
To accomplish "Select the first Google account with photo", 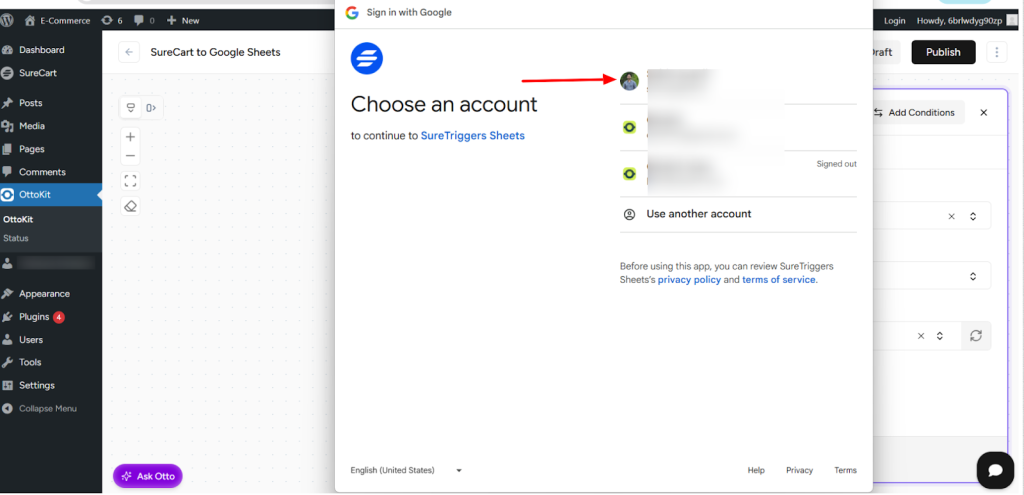I will pyautogui.click(x=680, y=81).
